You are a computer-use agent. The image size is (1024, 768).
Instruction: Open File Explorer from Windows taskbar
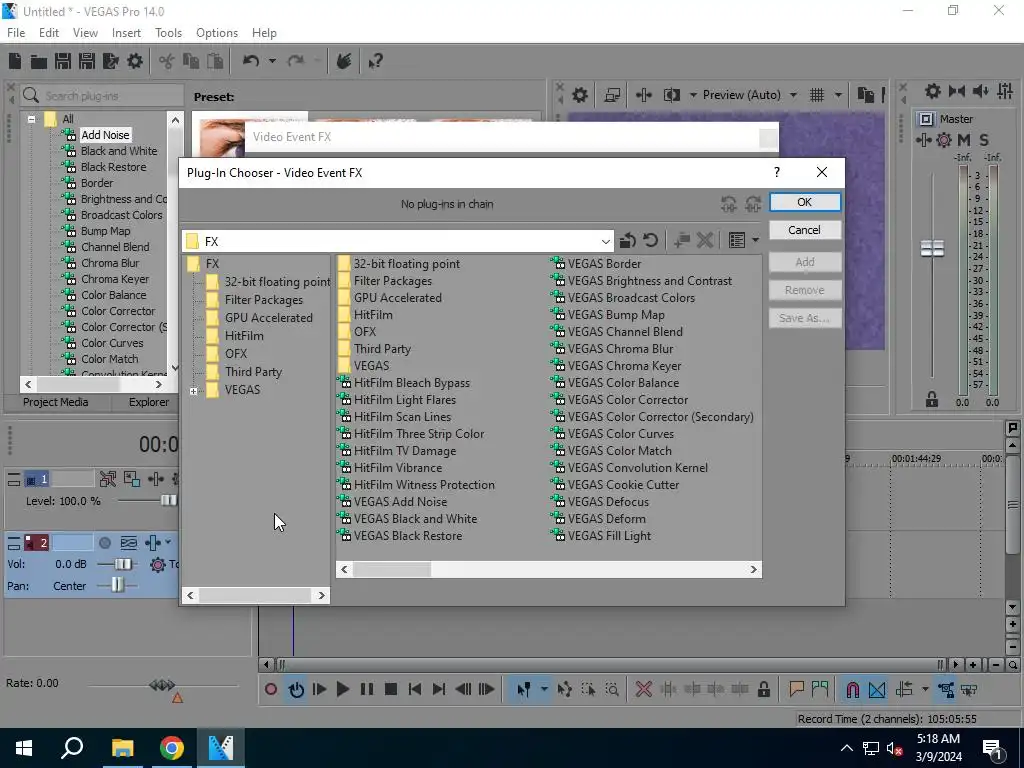(122, 748)
